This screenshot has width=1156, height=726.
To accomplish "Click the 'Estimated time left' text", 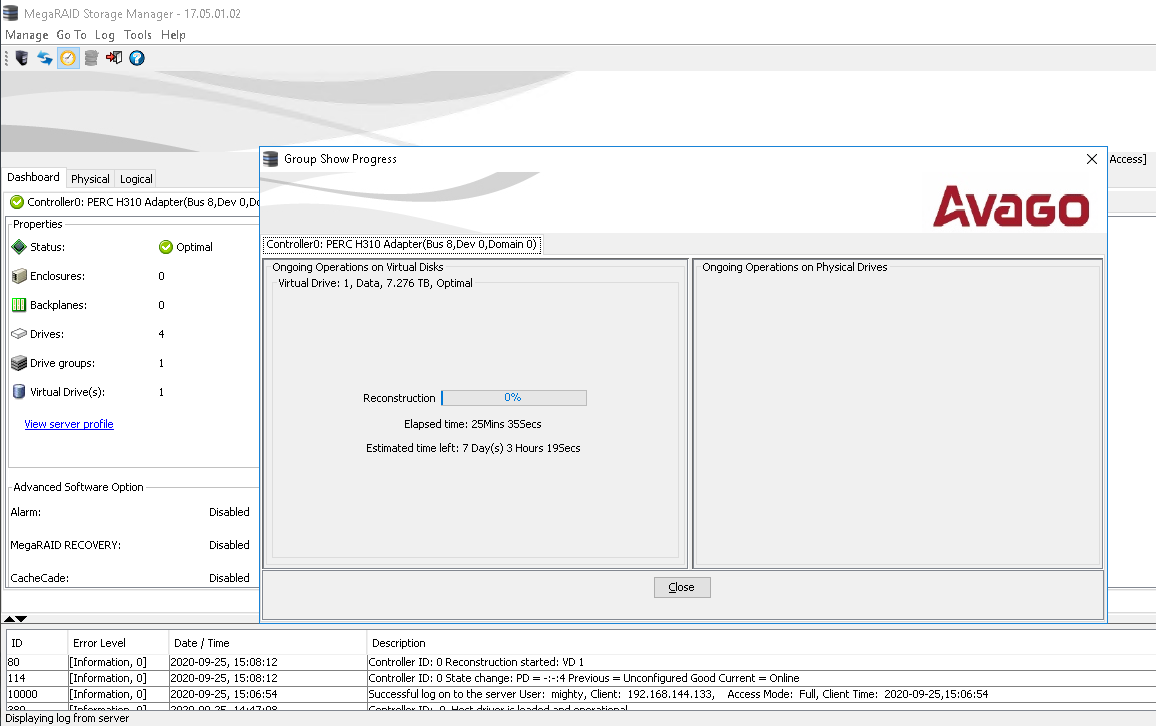I will [x=473, y=448].
